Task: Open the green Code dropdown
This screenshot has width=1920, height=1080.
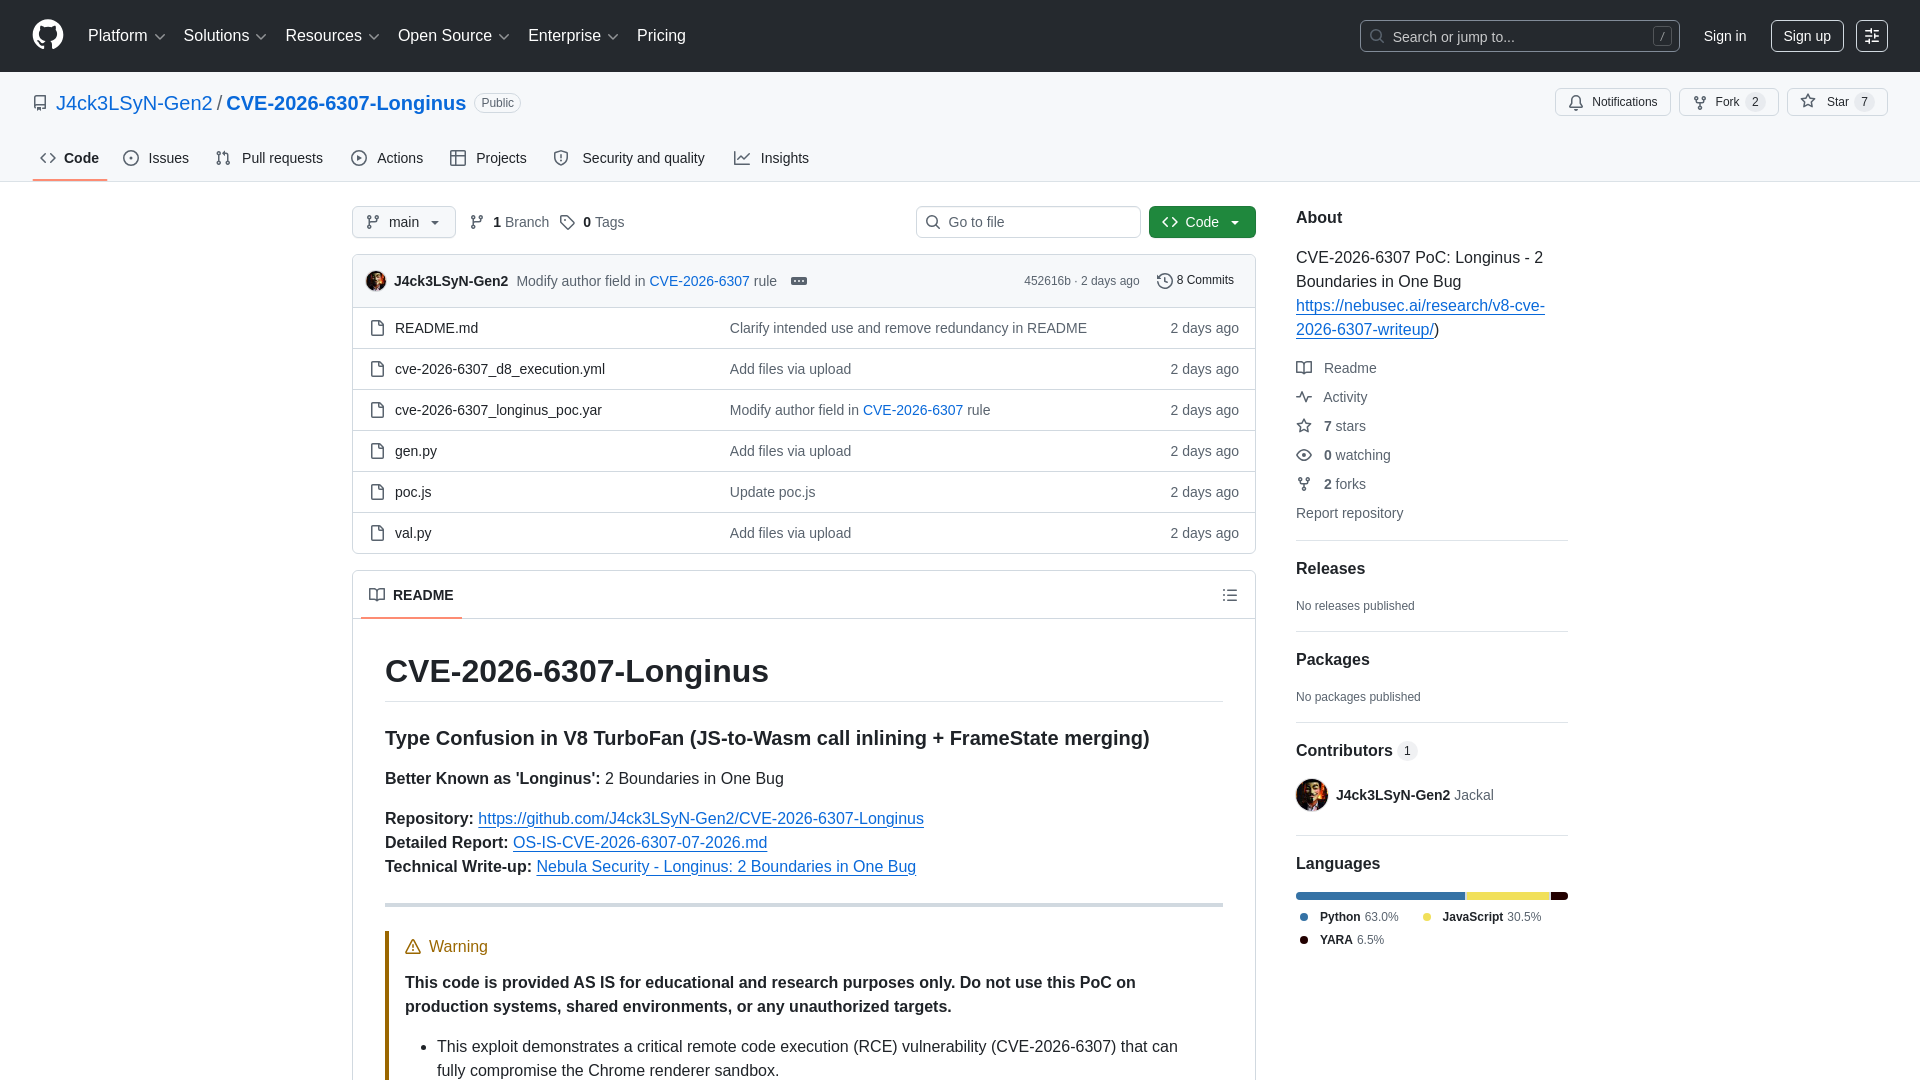Action: [1202, 222]
